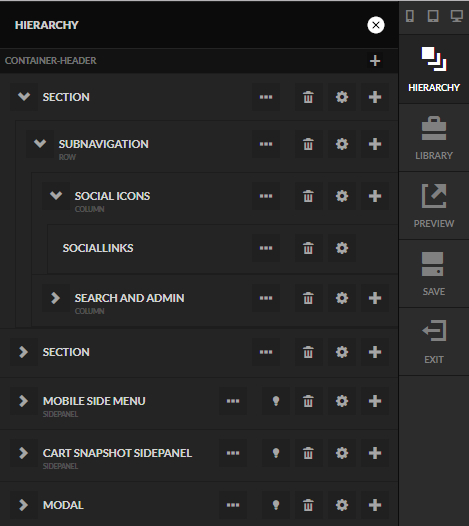Toggle lightbulb visibility for MODAL

[x=276, y=505]
